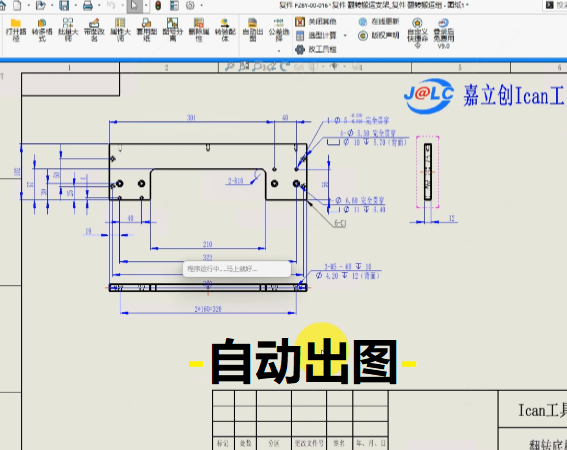
Task: Expand the dropdown arrow beside 选型计算
Action: [345, 35]
